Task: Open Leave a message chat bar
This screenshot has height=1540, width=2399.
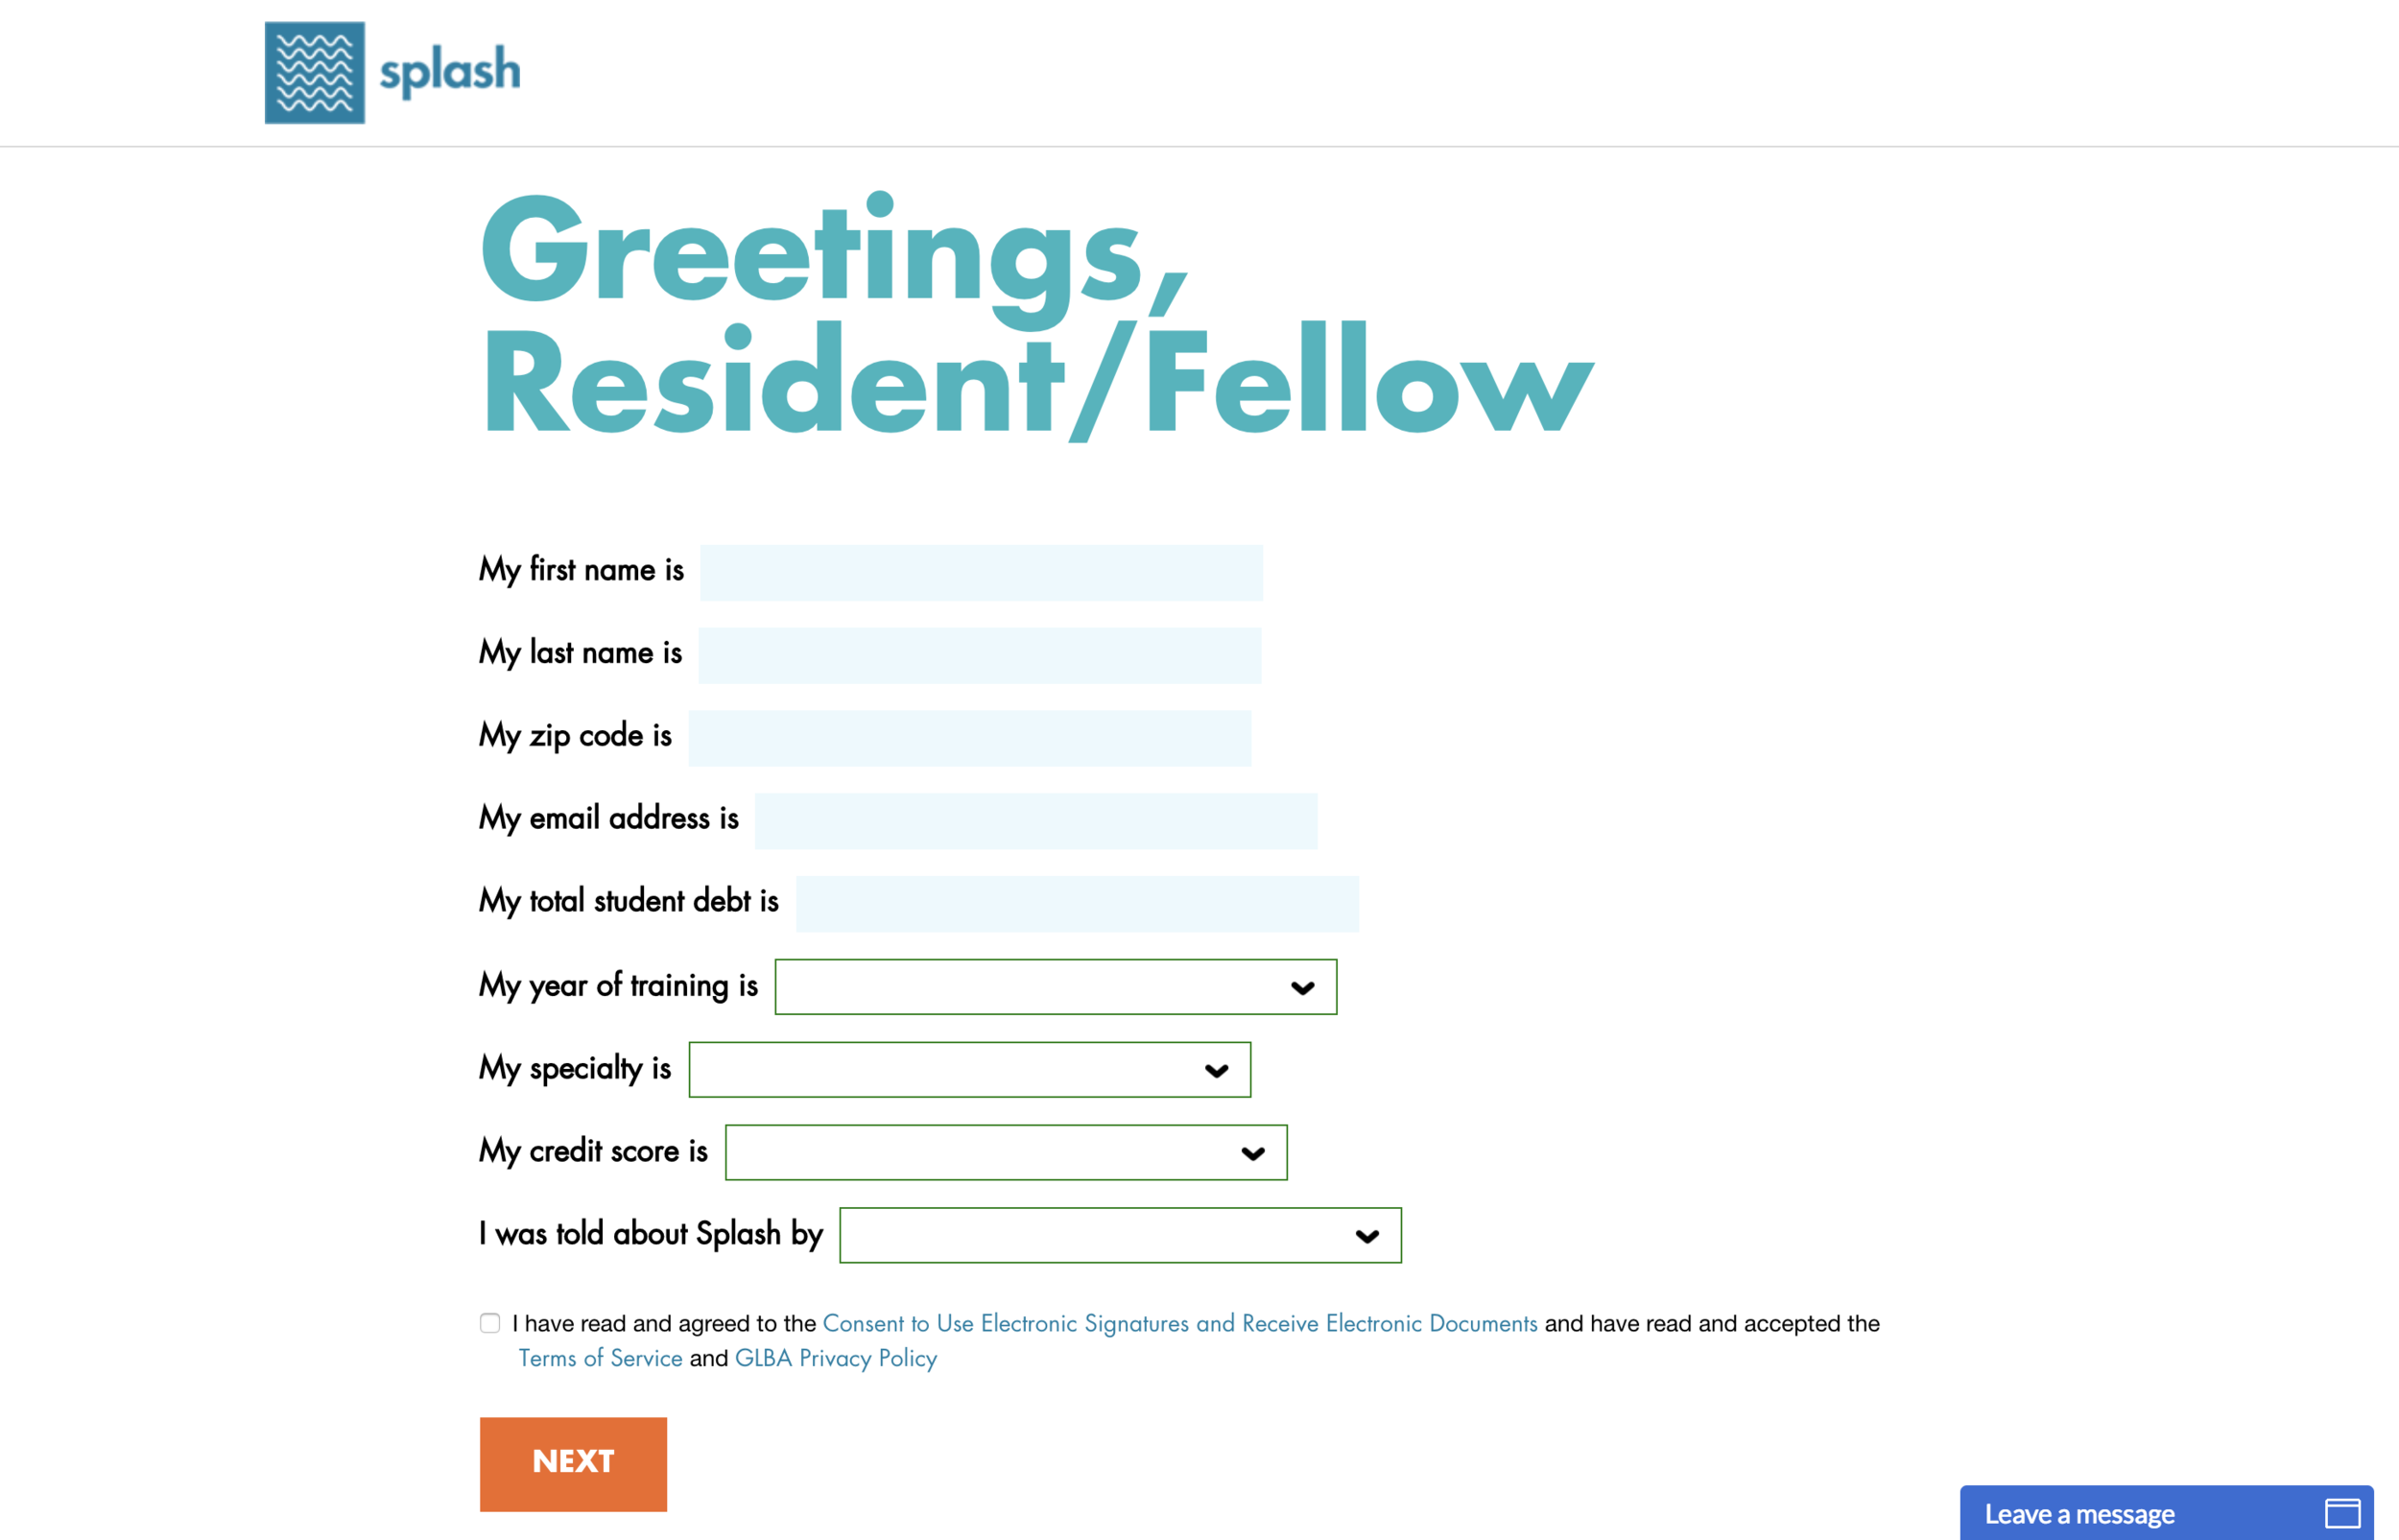Action: (x=2166, y=1513)
